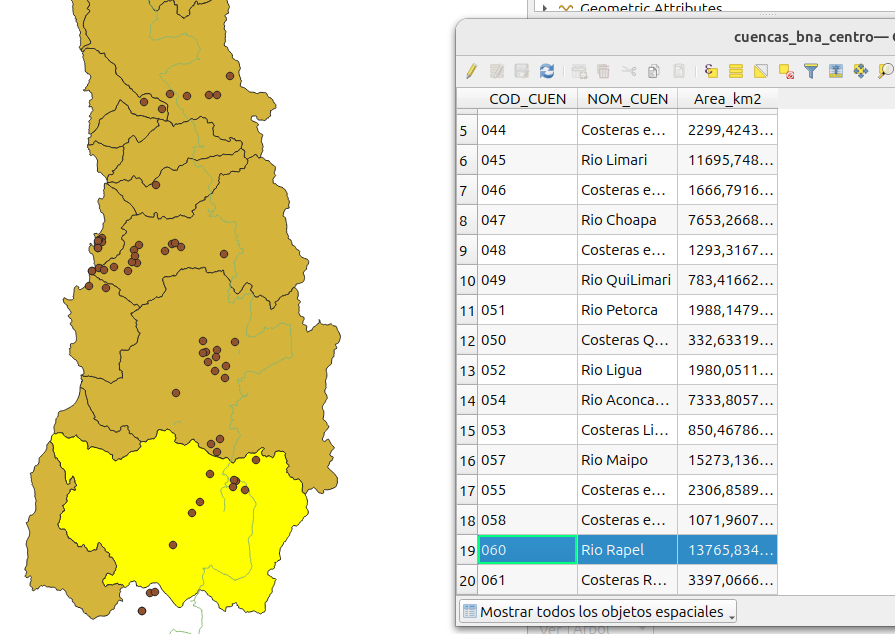Open select features by expression

click(x=711, y=71)
